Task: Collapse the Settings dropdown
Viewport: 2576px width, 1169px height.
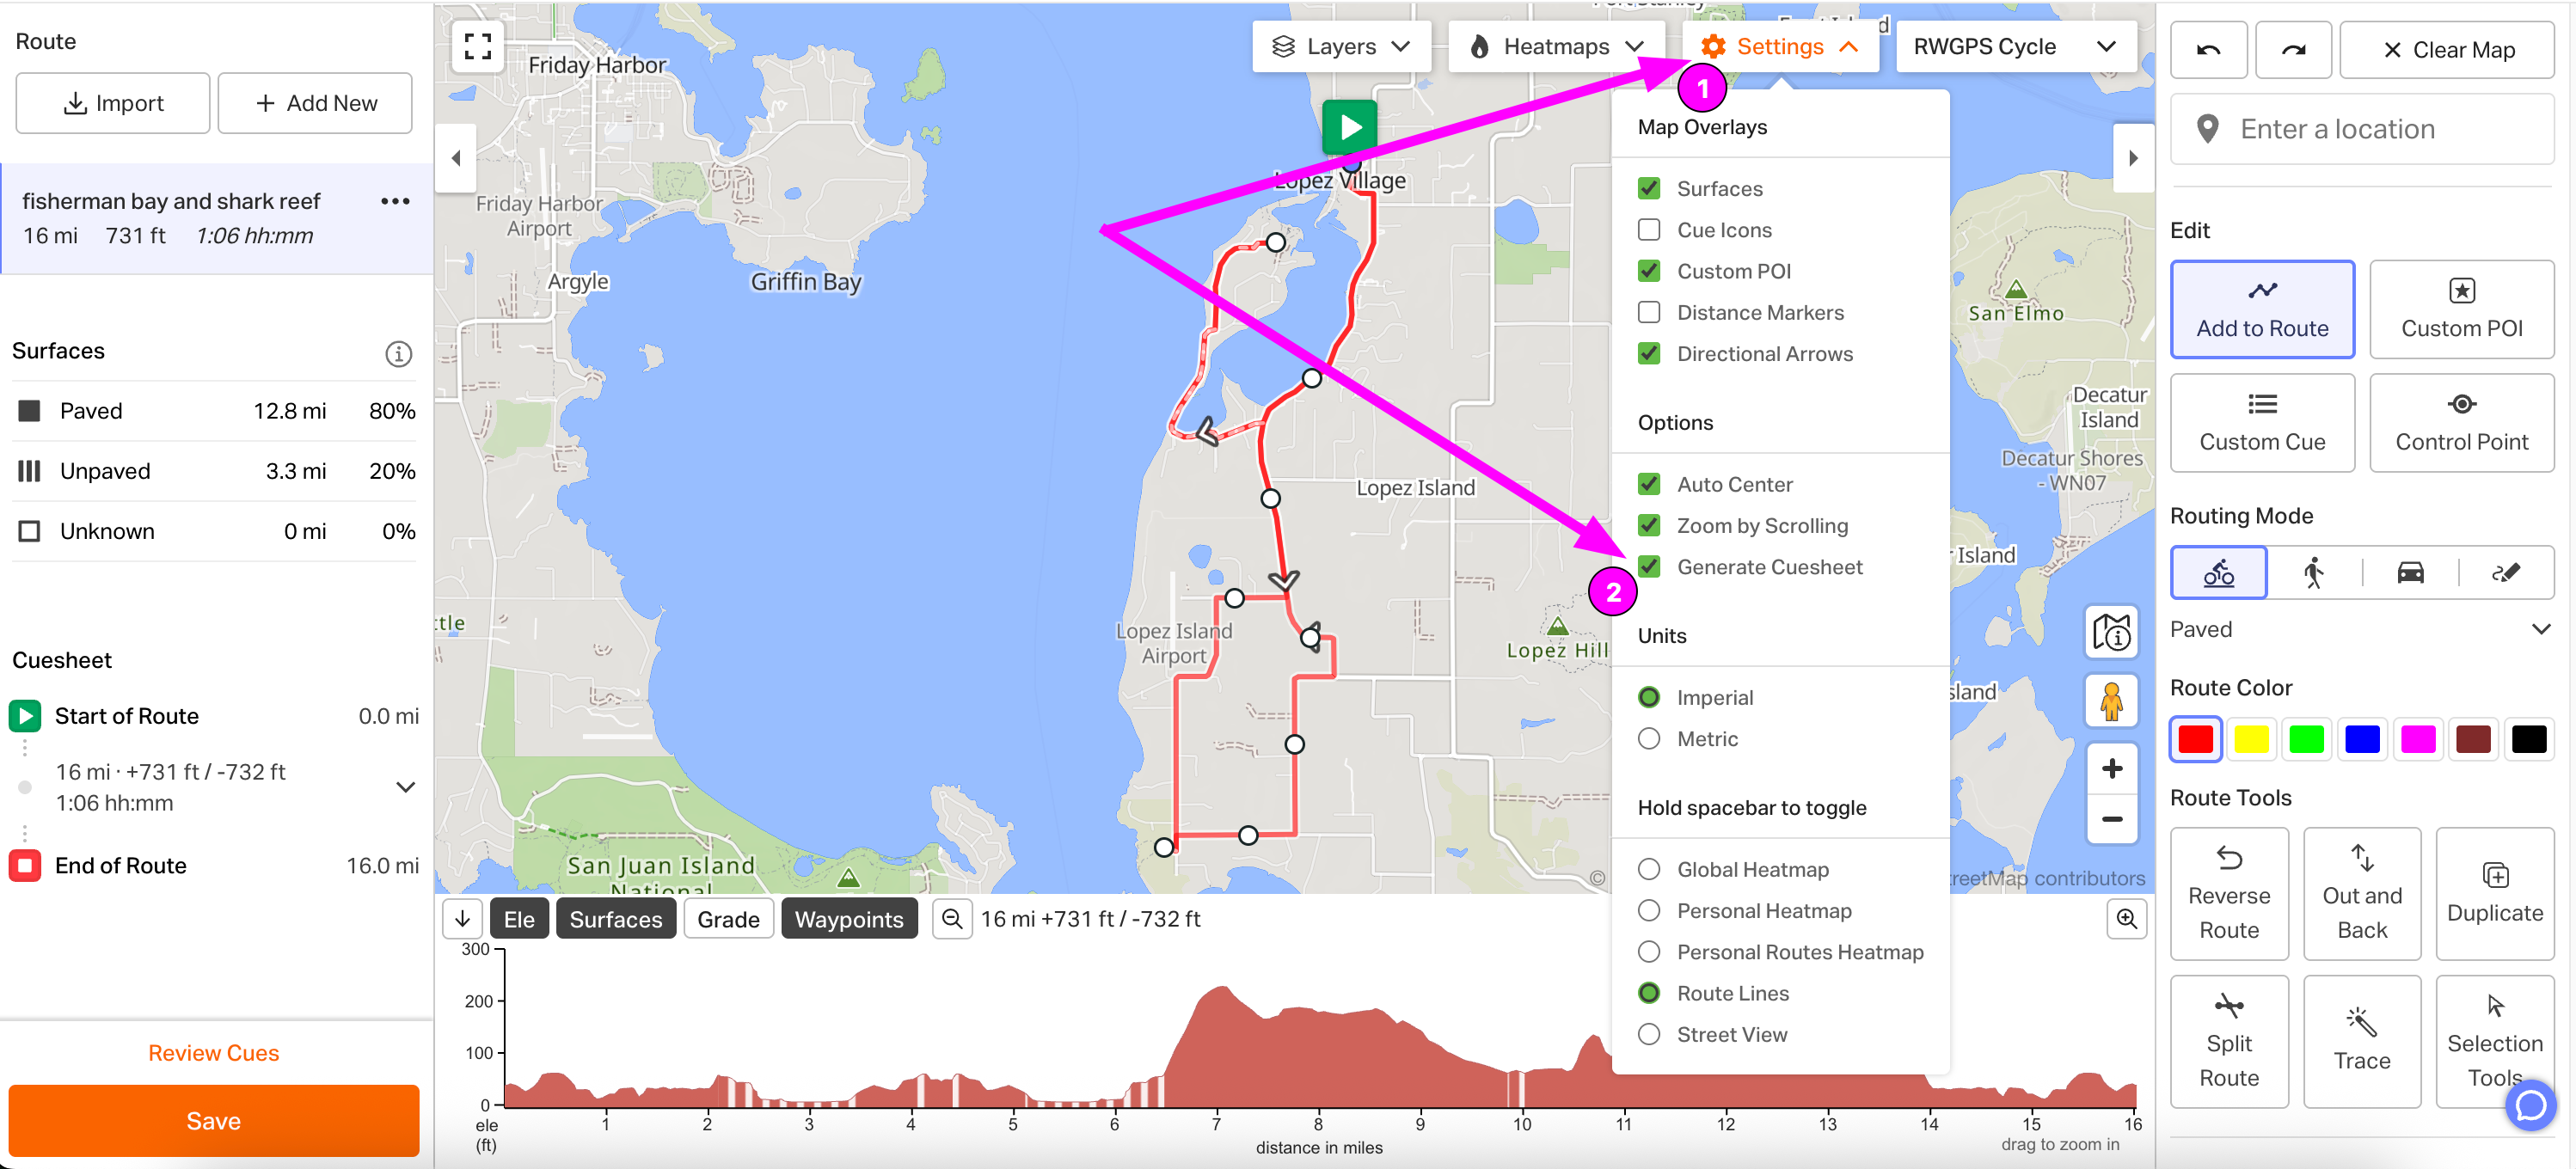Action: click(1779, 46)
